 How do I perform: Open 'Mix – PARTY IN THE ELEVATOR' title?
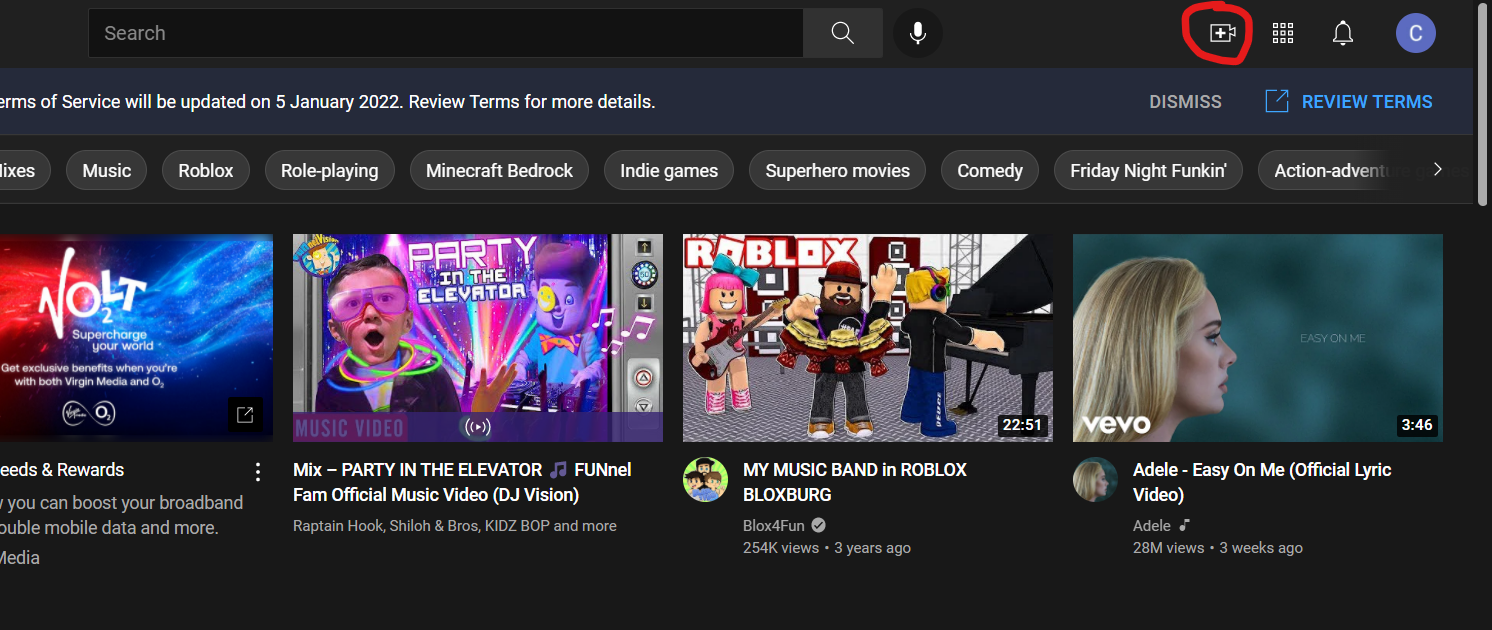(x=462, y=482)
